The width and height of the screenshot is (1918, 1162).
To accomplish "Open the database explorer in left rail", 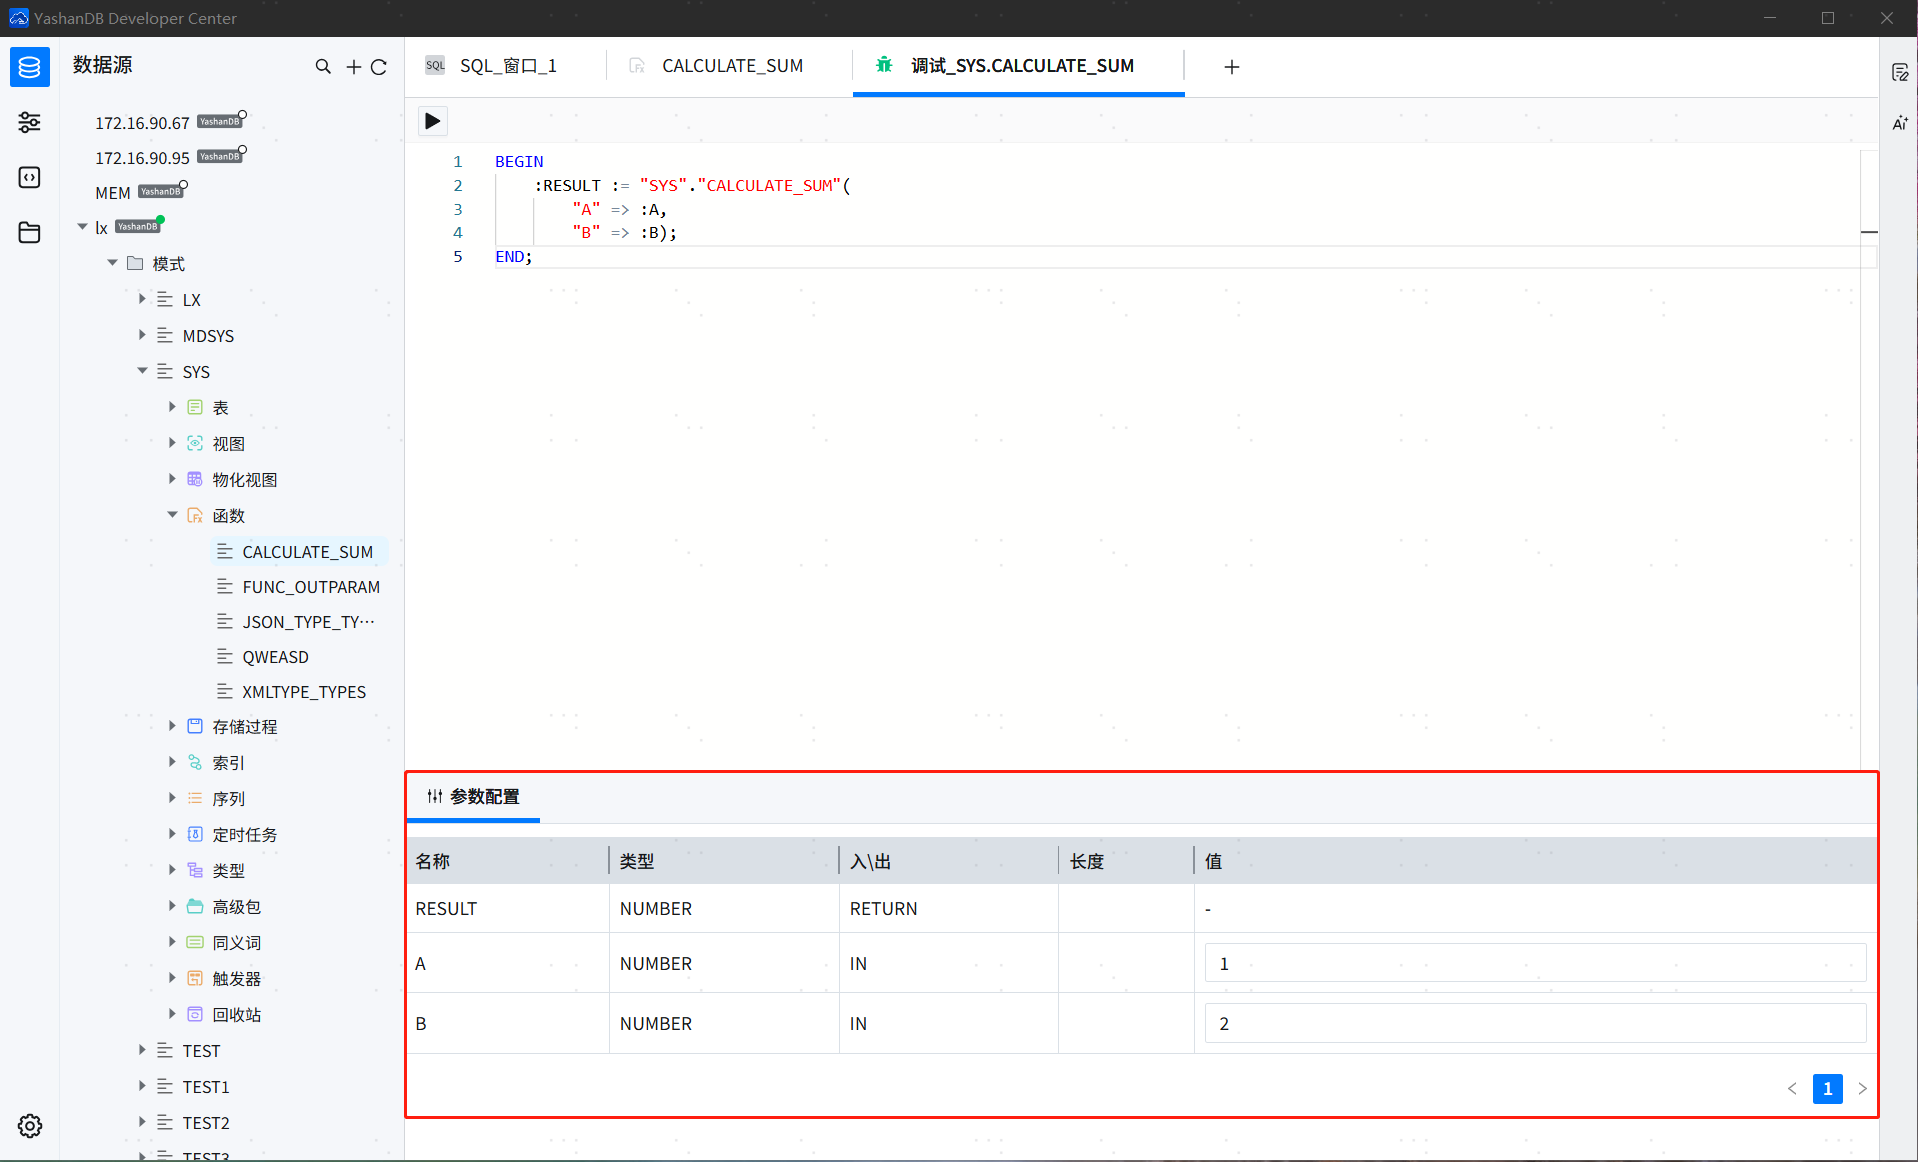I will click(29, 67).
